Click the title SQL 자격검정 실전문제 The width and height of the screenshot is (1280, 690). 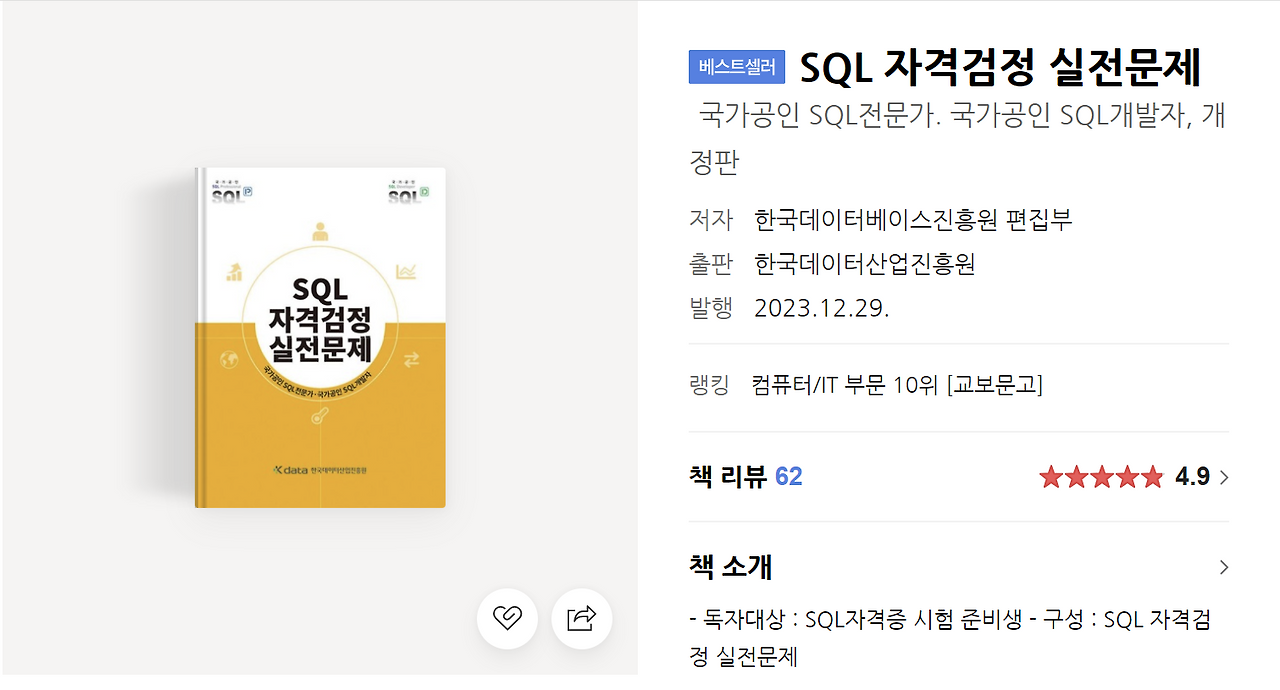pyautogui.click(x=1000, y=66)
